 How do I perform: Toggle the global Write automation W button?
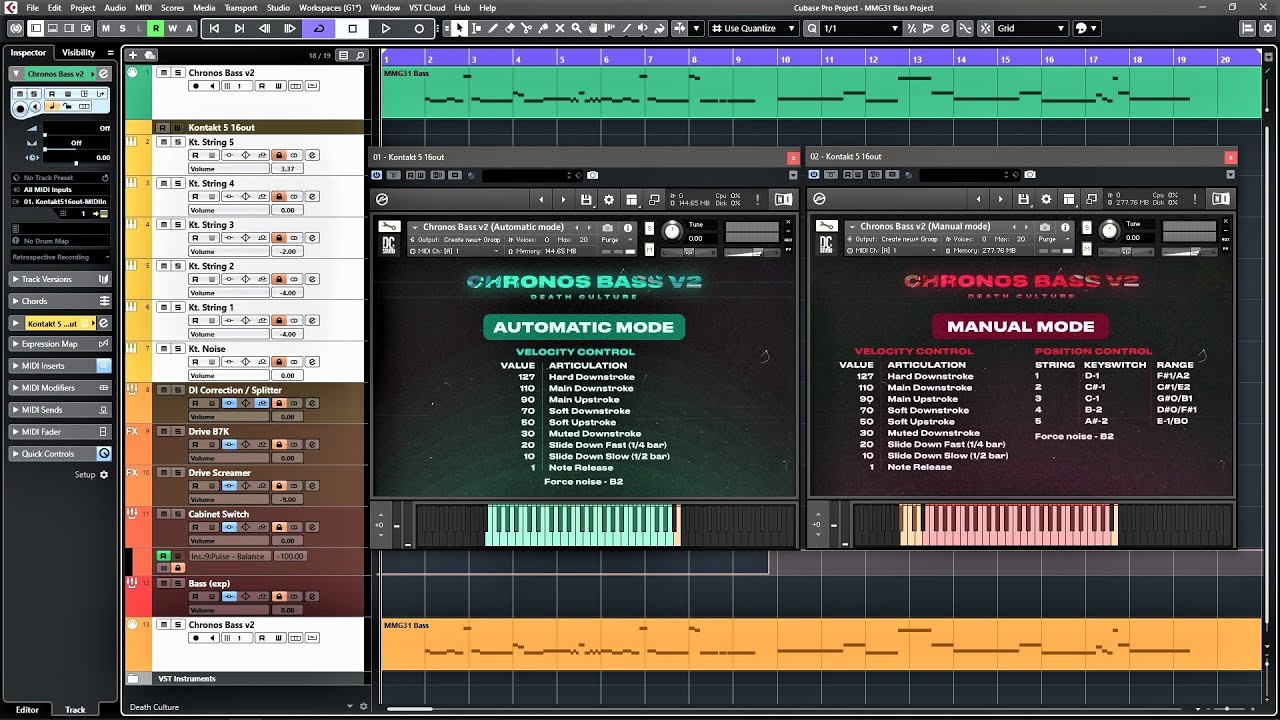pyautogui.click(x=173, y=28)
